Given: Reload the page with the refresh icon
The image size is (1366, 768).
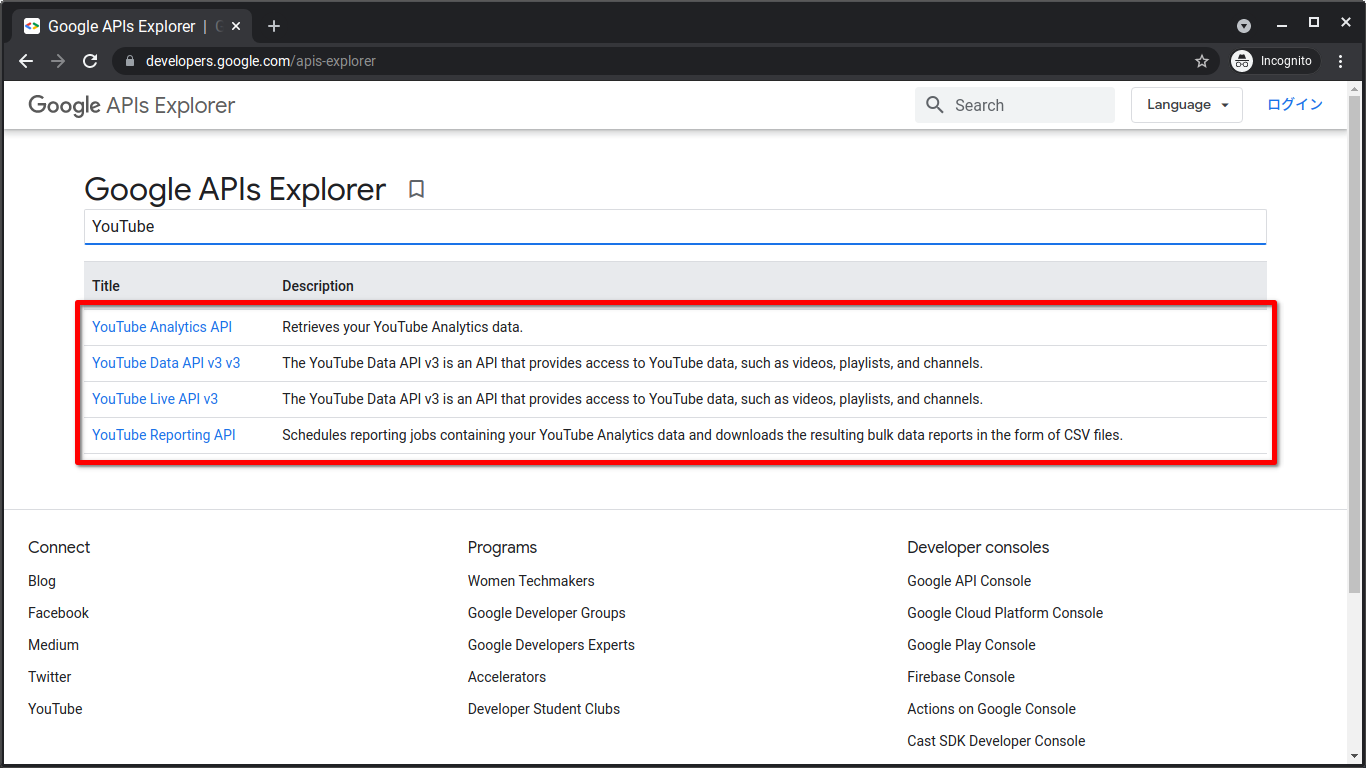Looking at the screenshot, I should coord(90,61).
